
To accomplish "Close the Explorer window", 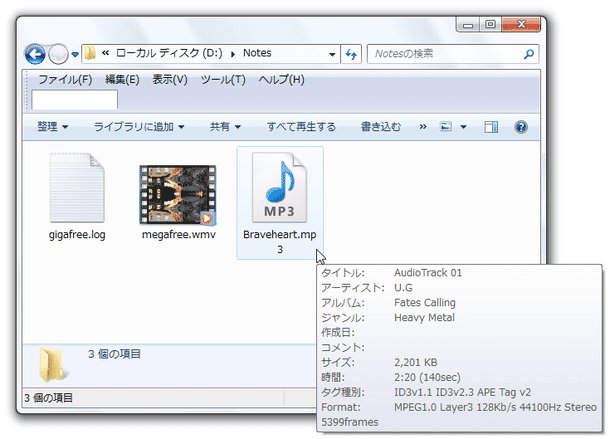I will tap(521, 25).
